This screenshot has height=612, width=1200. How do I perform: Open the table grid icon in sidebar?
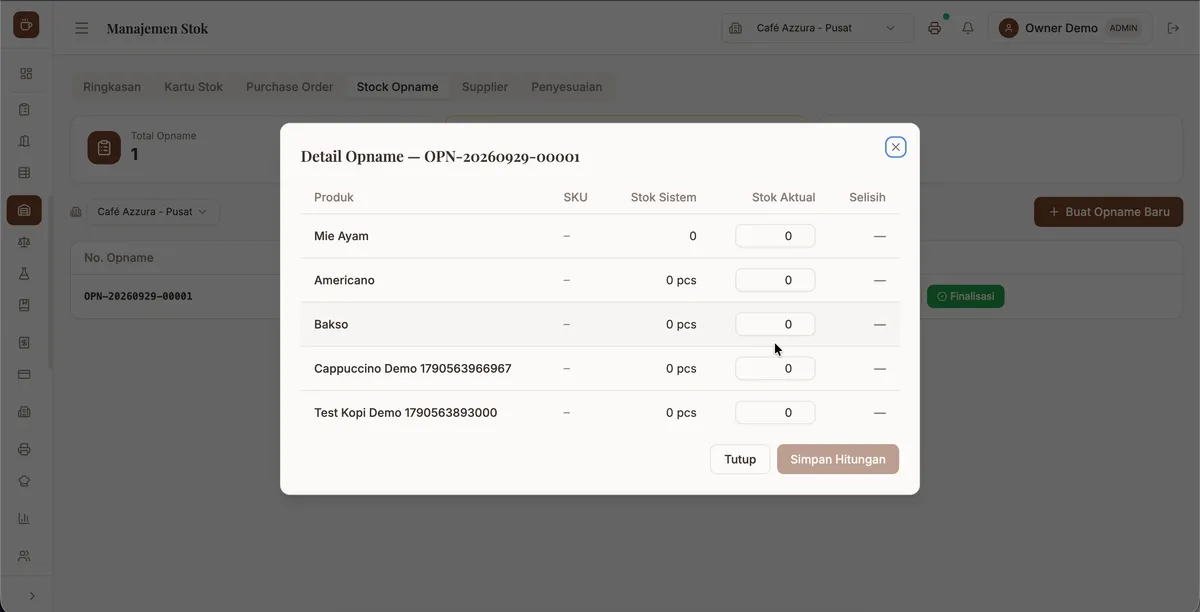(25, 173)
